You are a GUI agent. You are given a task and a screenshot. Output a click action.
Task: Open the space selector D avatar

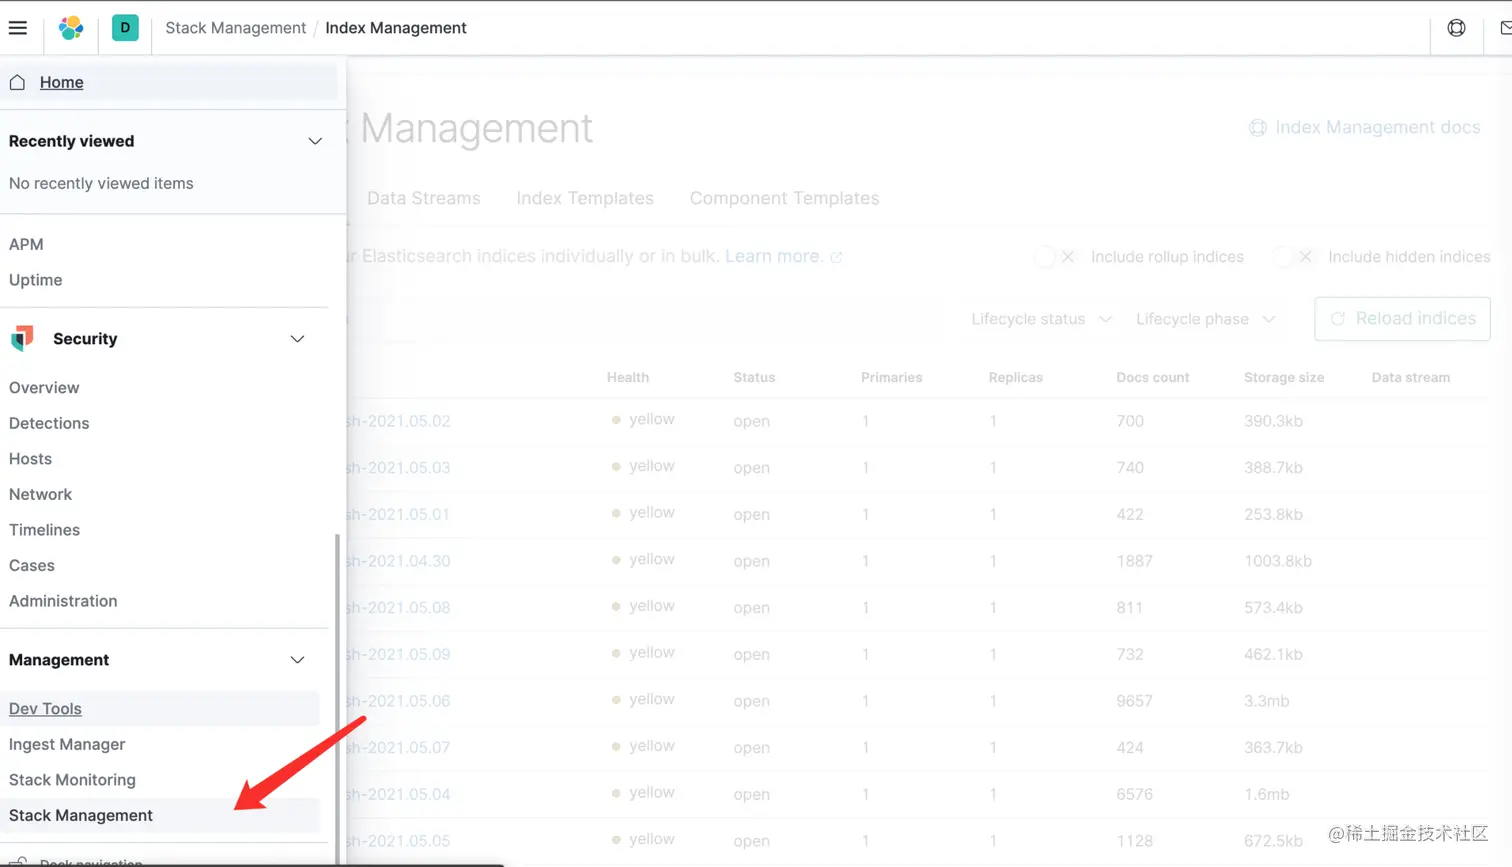click(125, 28)
